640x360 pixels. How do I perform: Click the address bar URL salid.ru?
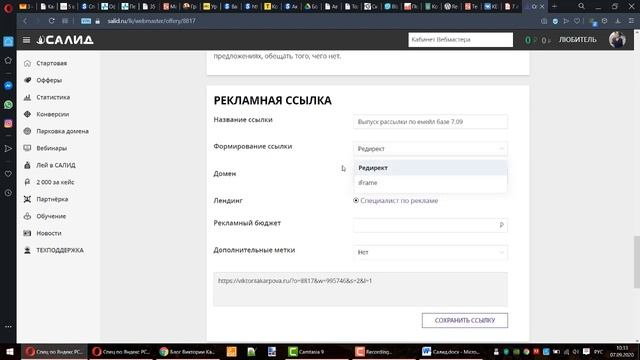(151, 21)
